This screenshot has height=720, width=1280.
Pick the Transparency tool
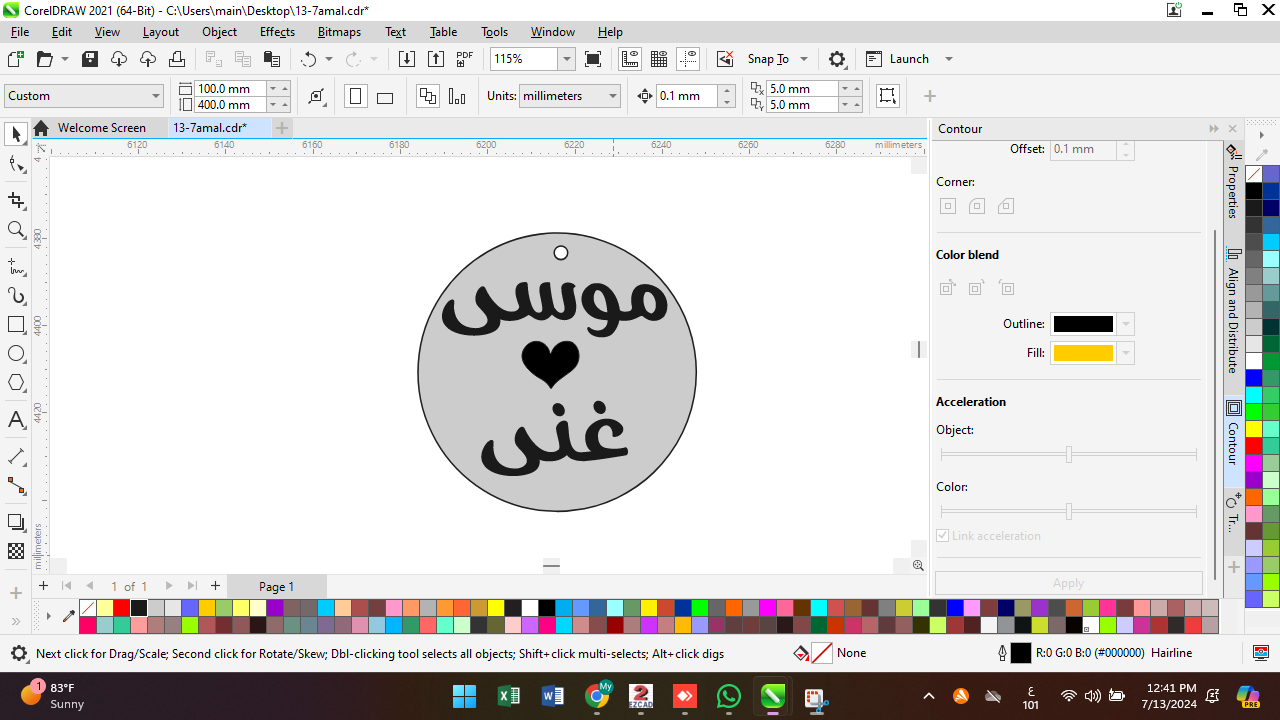pos(16,551)
